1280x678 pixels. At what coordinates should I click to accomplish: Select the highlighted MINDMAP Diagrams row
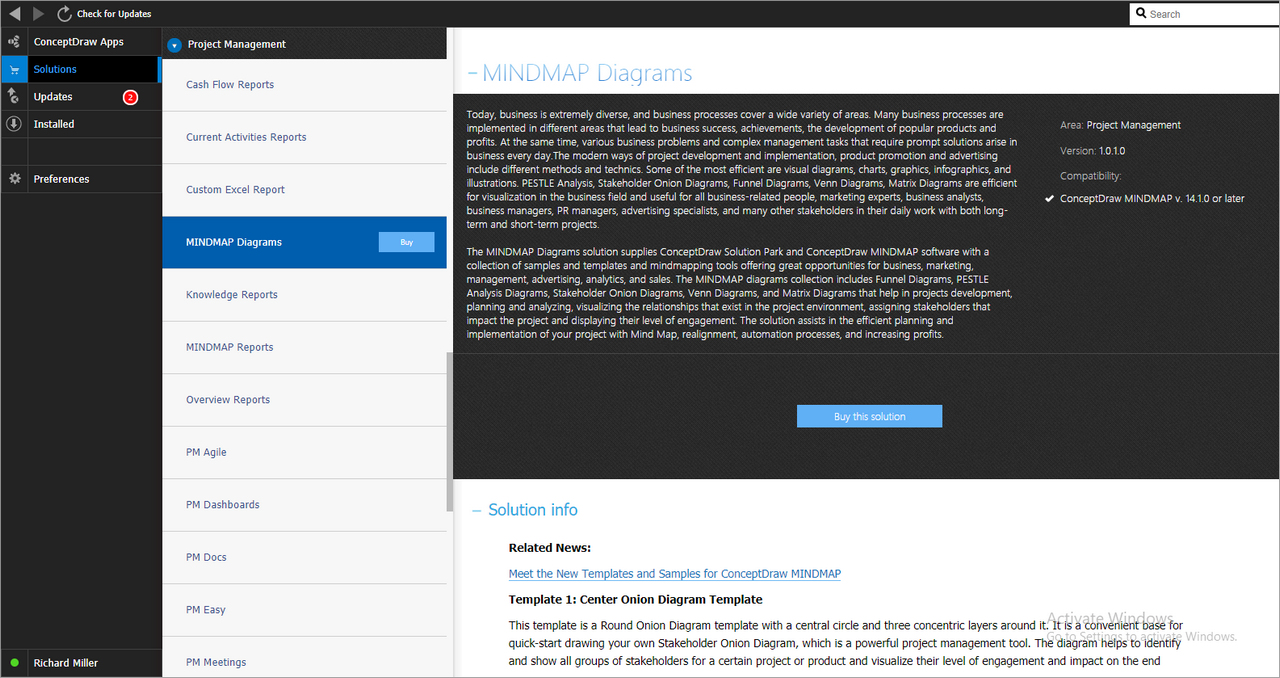(304, 242)
